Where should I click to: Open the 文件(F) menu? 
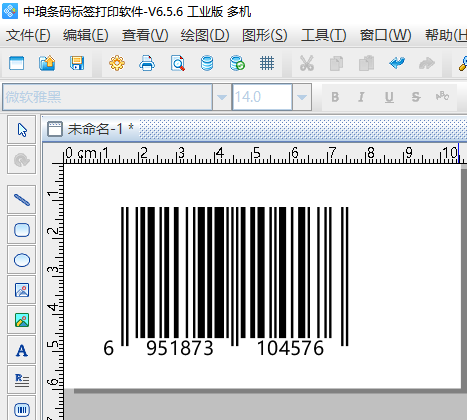[28, 35]
